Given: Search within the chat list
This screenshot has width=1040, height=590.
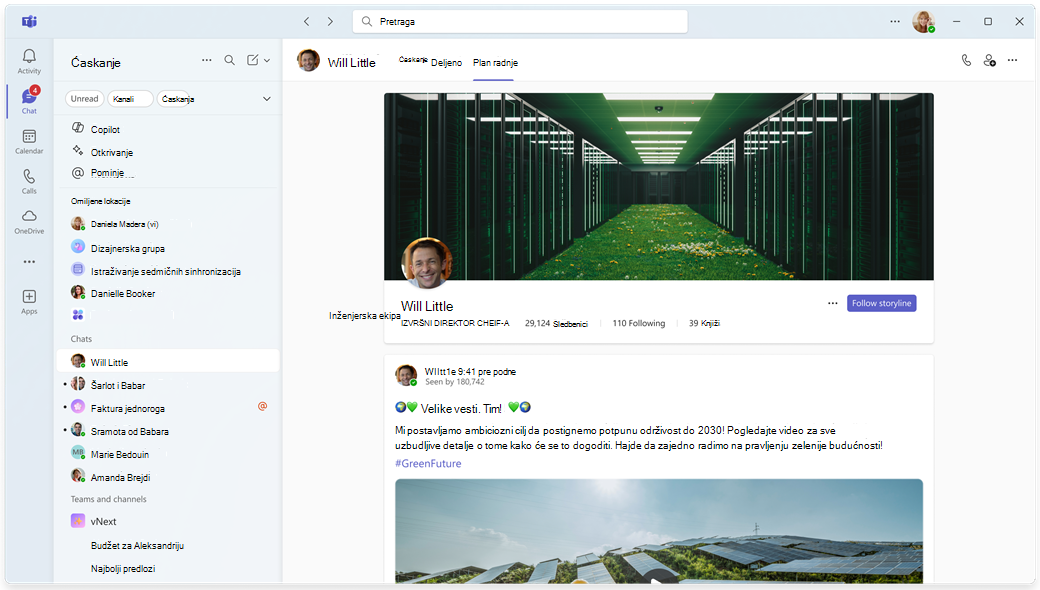Looking at the screenshot, I should pyautogui.click(x=229, y=60).
